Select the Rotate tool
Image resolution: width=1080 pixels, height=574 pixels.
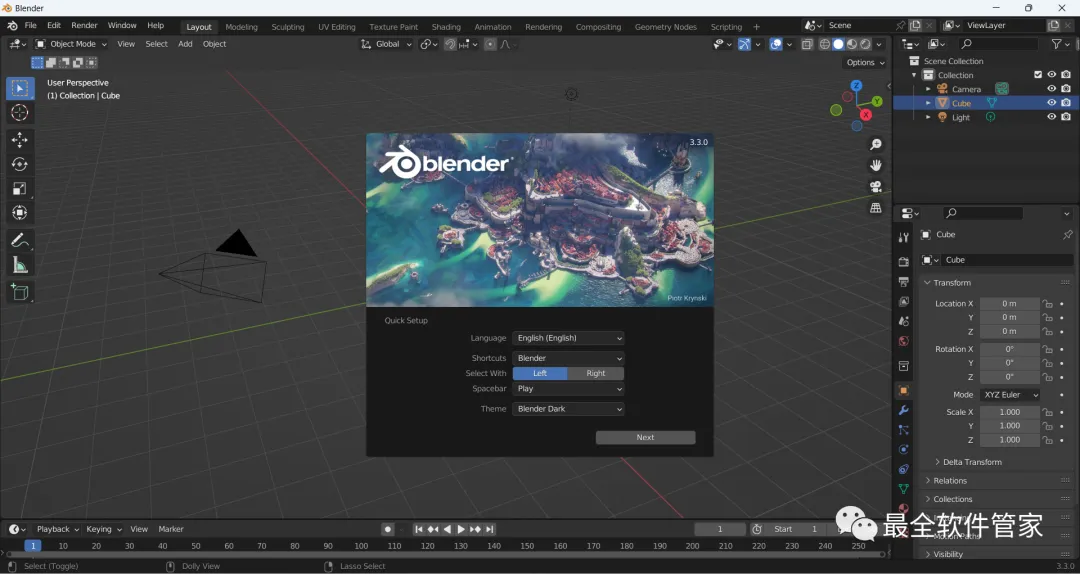pos(20,164)
